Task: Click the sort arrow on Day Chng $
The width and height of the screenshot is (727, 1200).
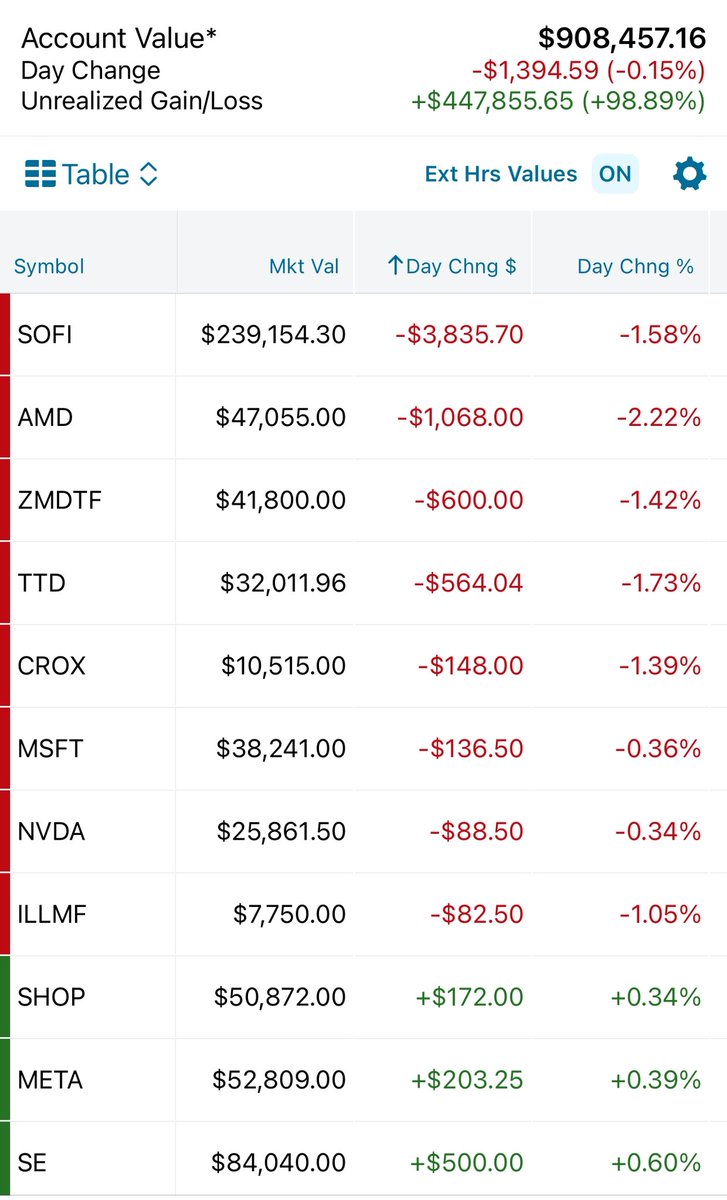Action: [x=394, y=266]
